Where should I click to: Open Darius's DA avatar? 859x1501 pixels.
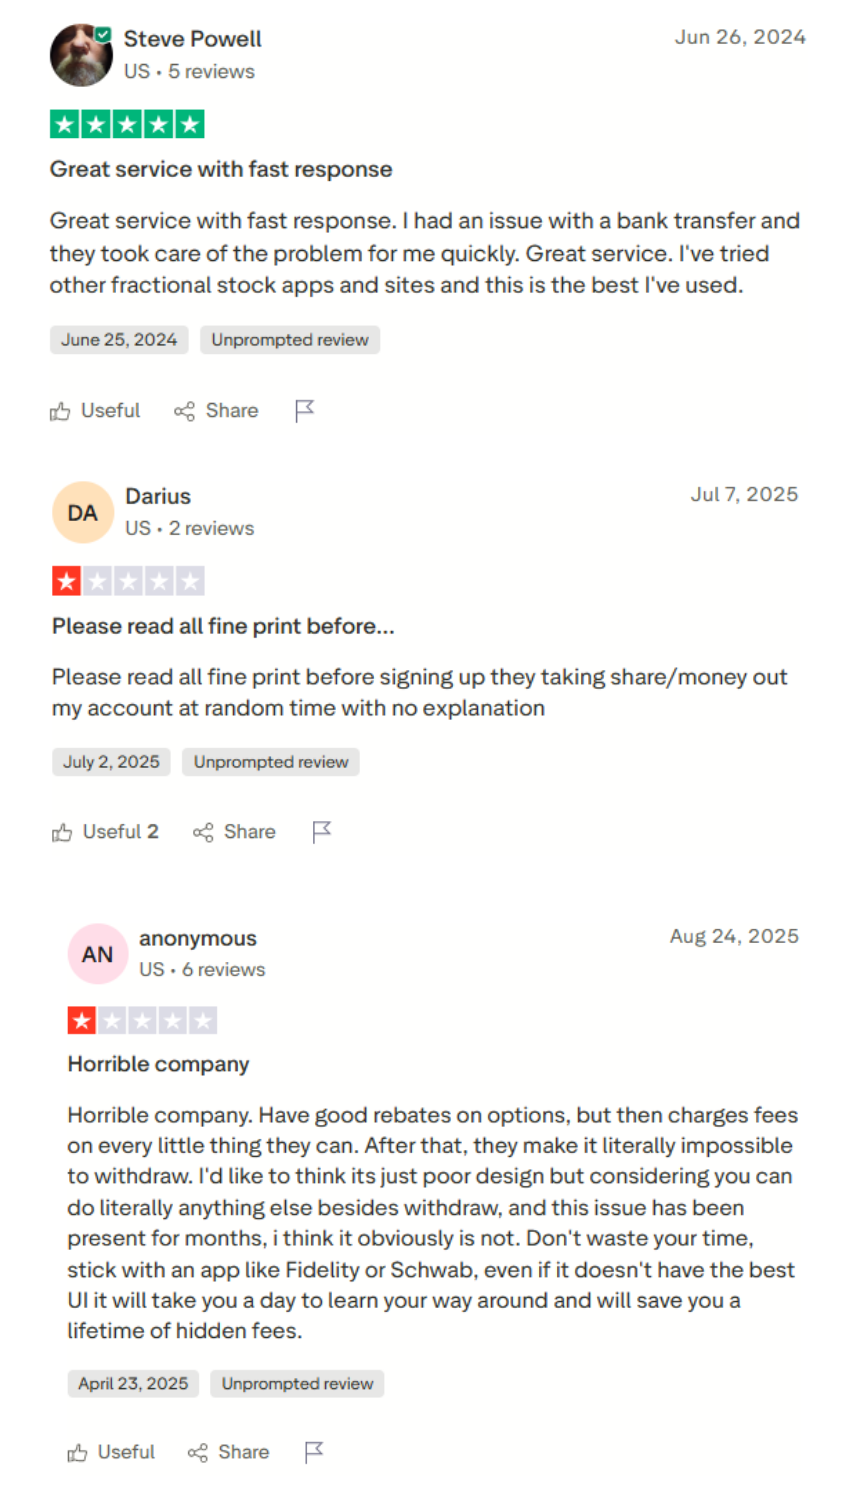tap(83, 513)
